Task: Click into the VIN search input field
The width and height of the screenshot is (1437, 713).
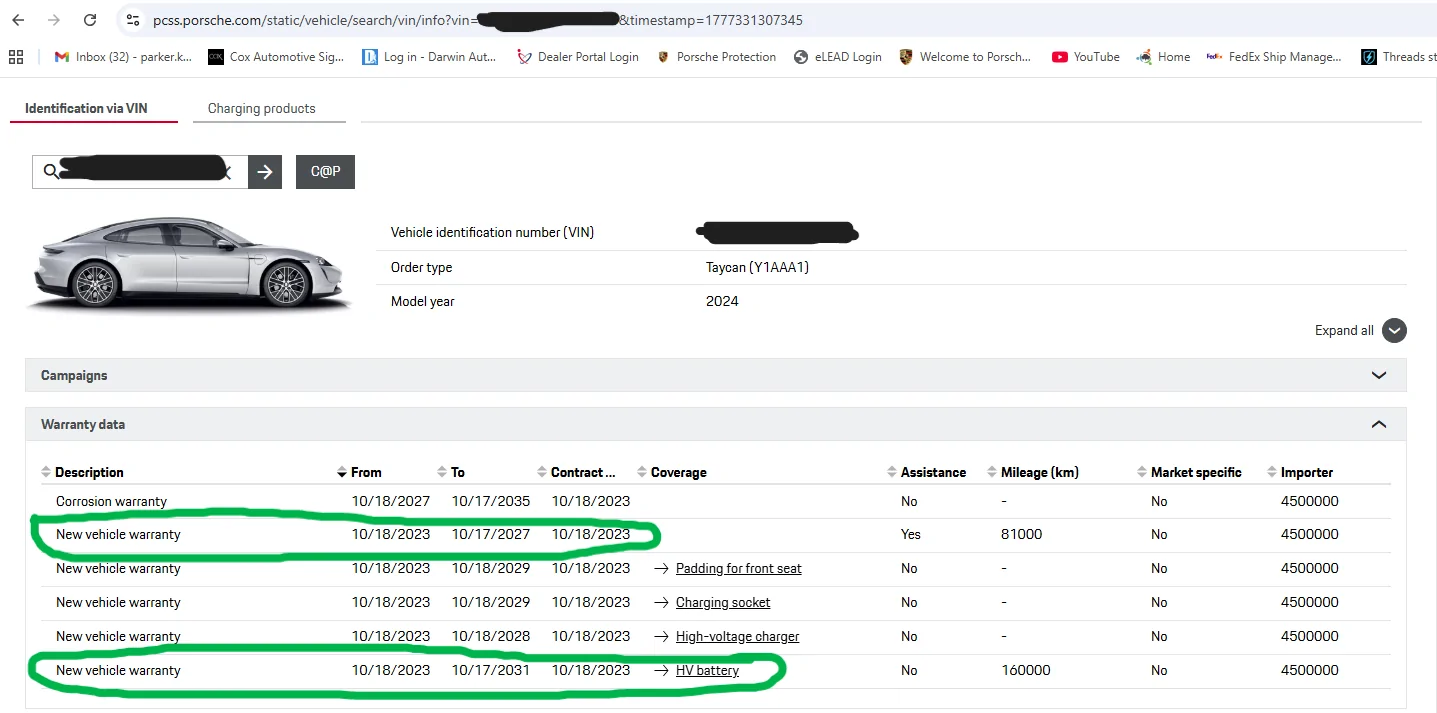Action: click(x=140, y=172)
